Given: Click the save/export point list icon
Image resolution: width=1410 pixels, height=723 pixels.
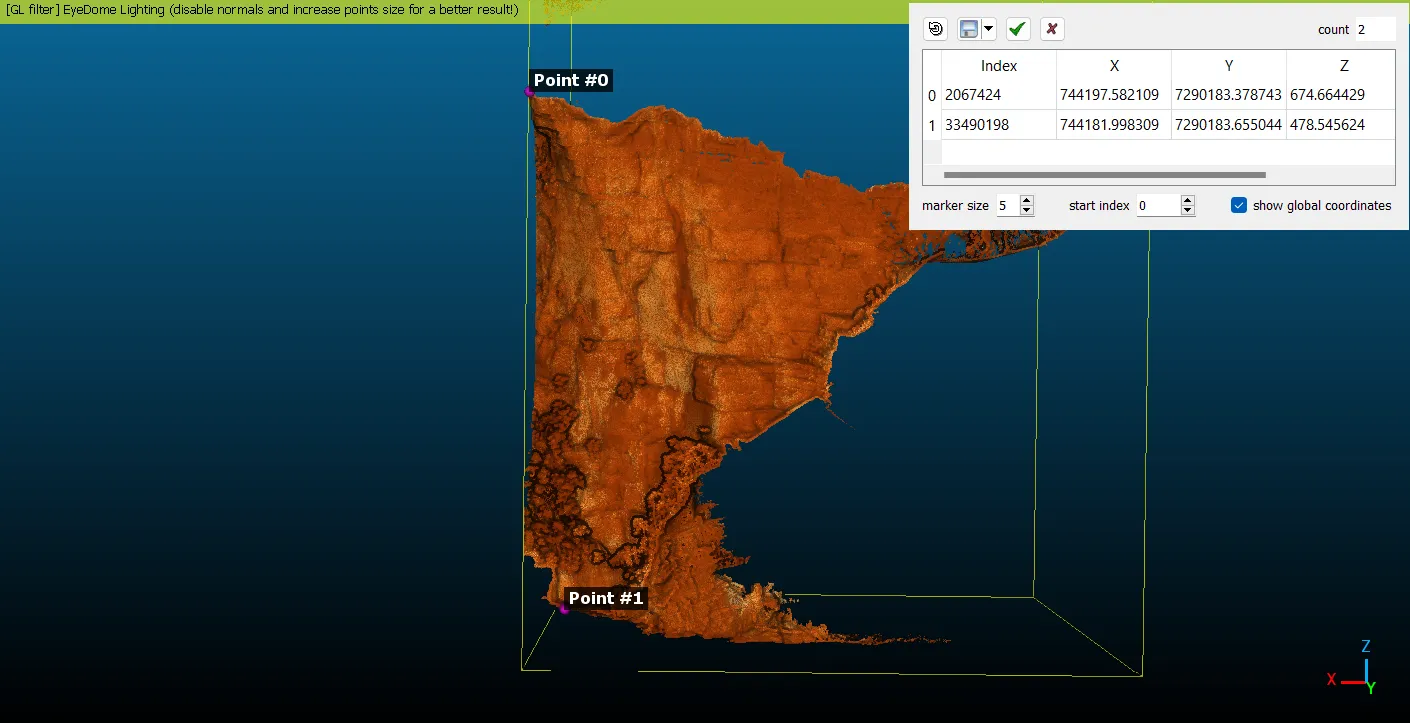Looking at the screenshot, I should pyautogui.click(x=968, y=29).
